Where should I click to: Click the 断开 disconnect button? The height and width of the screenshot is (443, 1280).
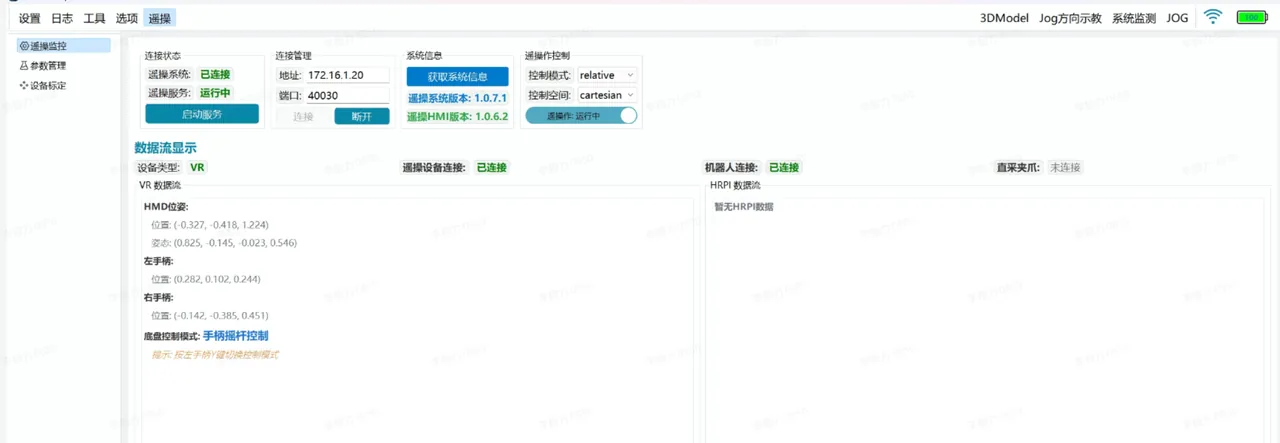361,116
